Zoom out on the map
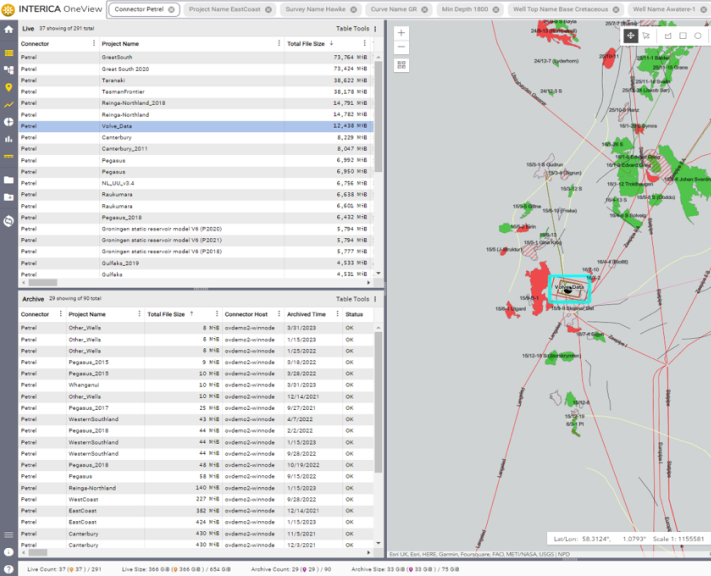 tap(401, 48)
